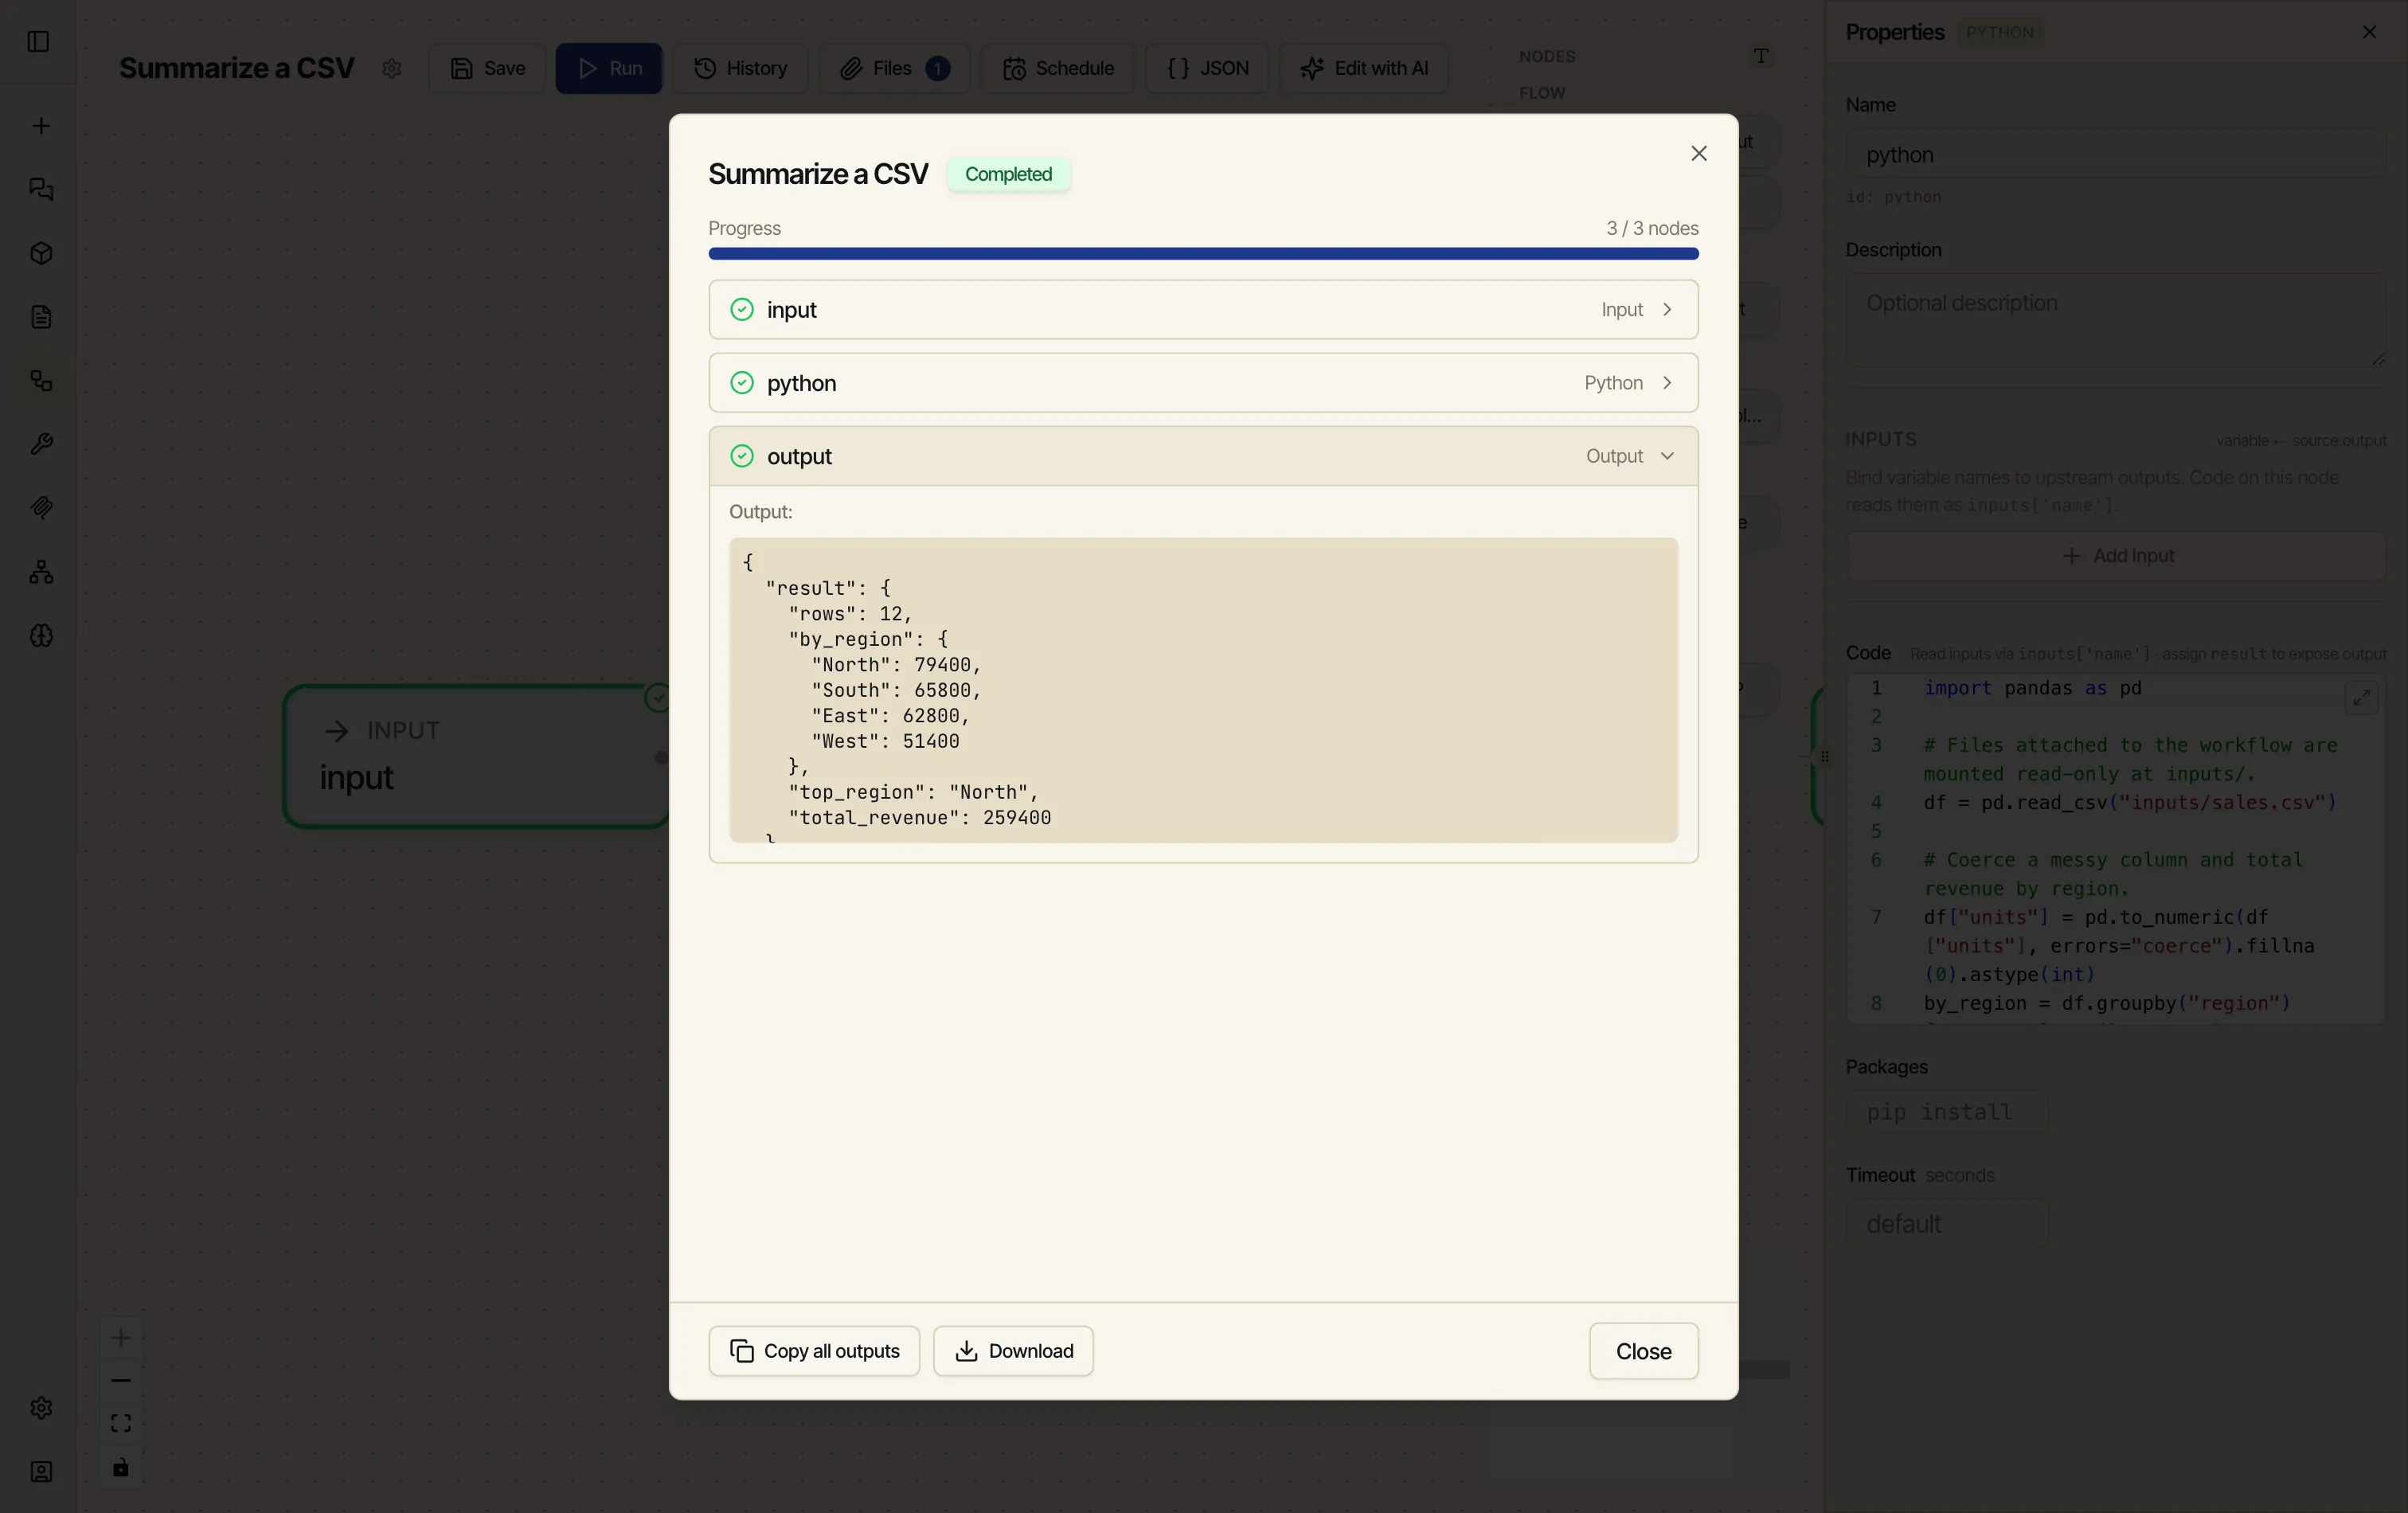The height and width of the screenshot is (1513, 2408).
Task: Open the wrench tools sidebar icon
Action: coord(41,444)
